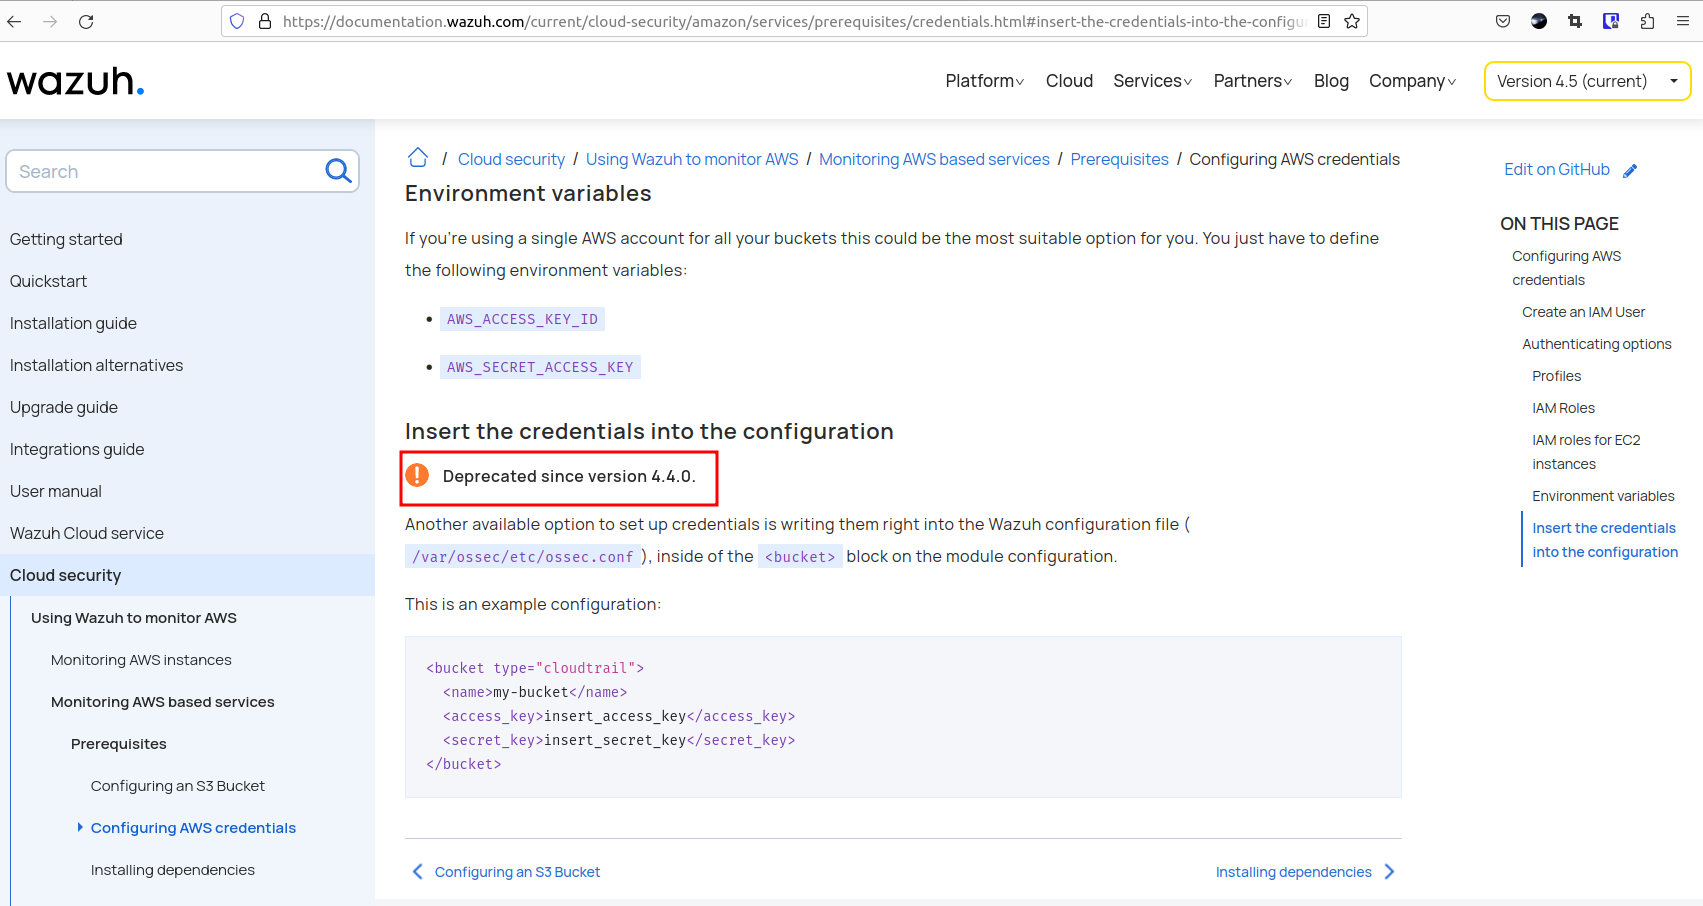The height and width of the screenshot is (906, 1703).
Task: Open Installing dependencies sidebar item
Action: [173, 870]
